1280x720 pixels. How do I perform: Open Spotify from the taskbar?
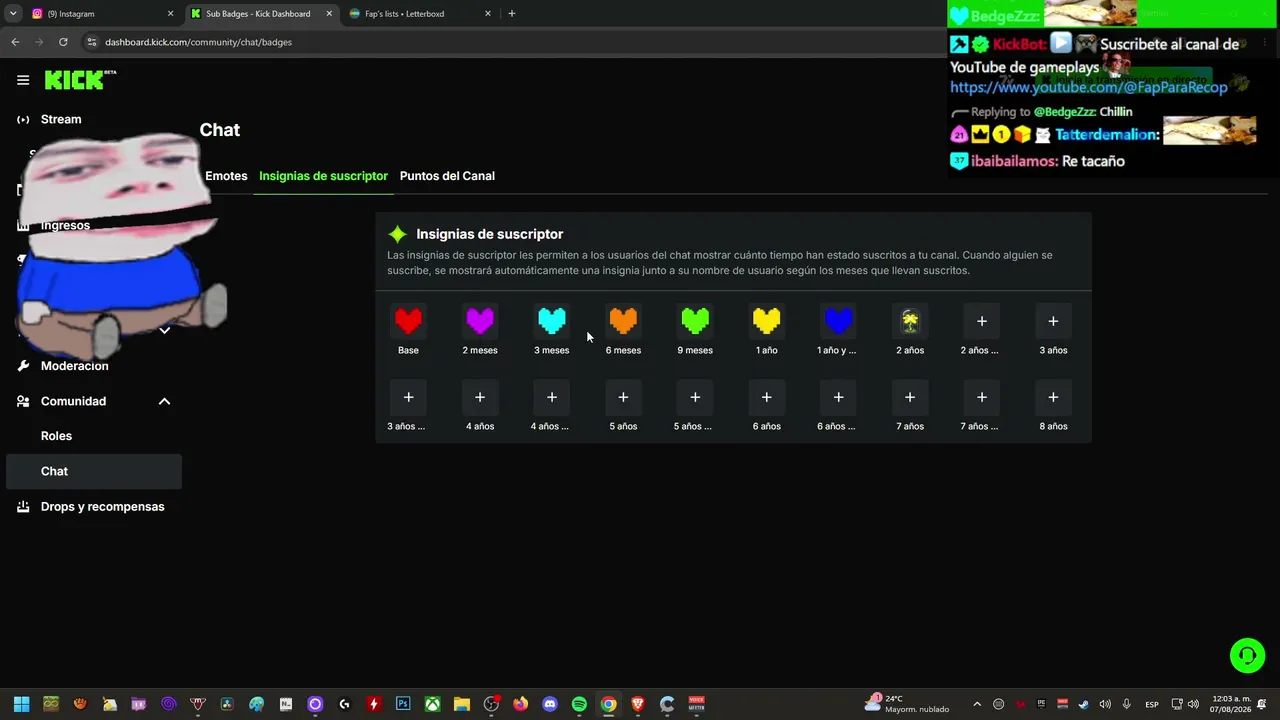579,704
